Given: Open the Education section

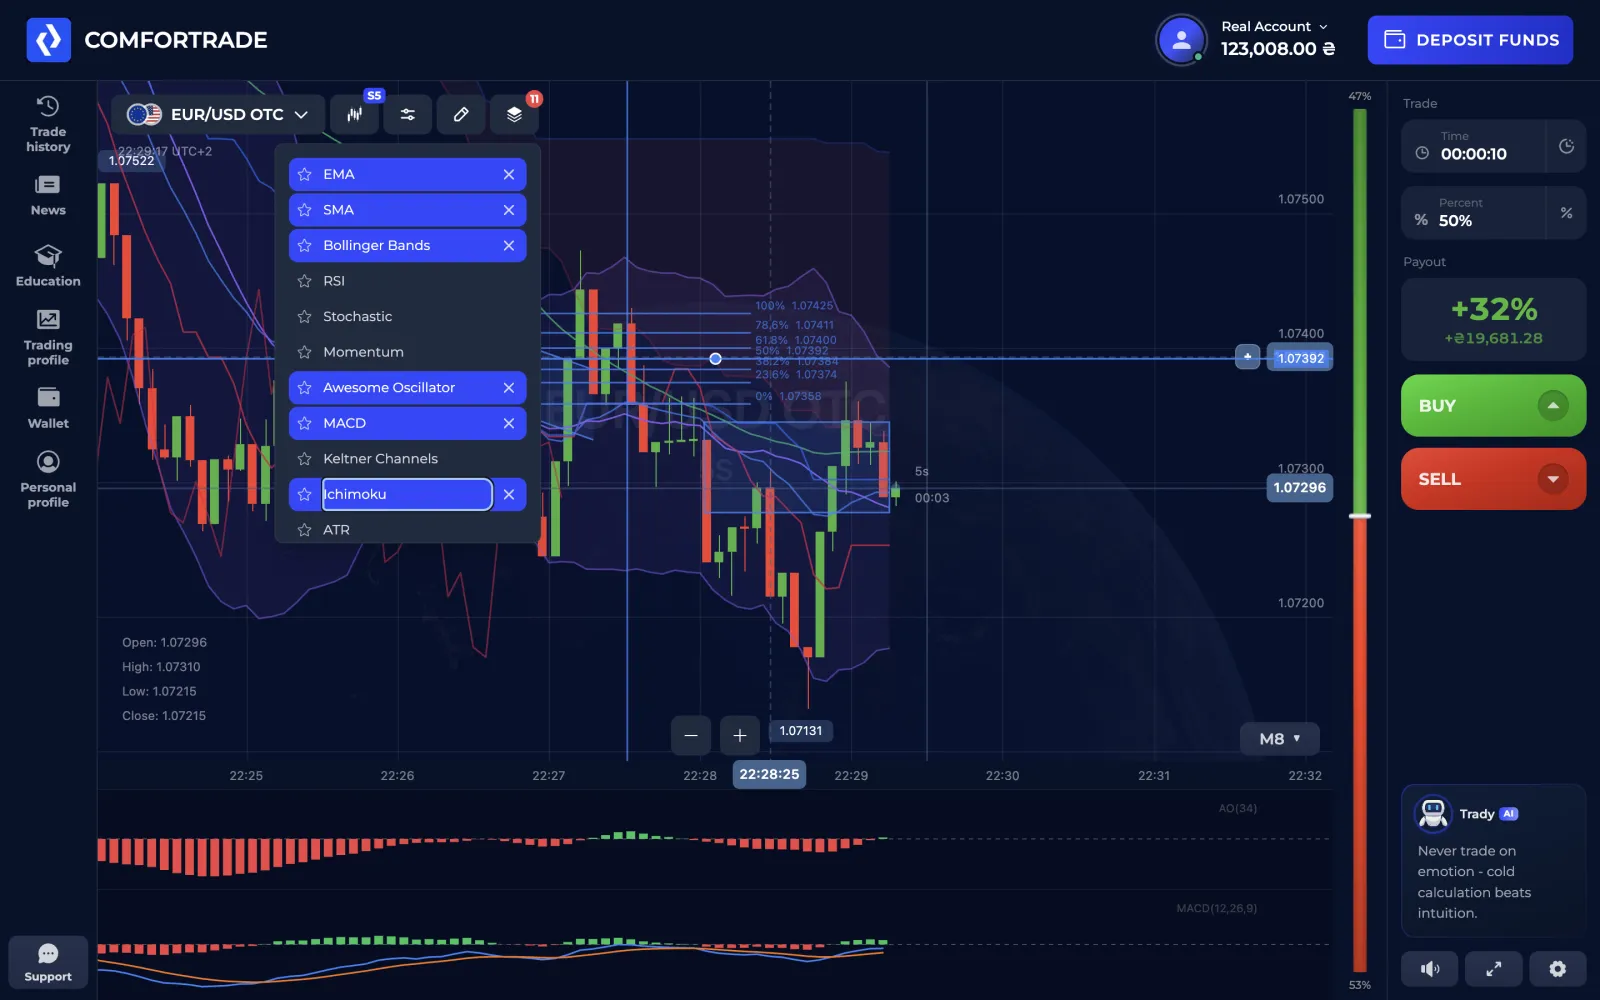Looking at the screenshot, I should (48, 265).
